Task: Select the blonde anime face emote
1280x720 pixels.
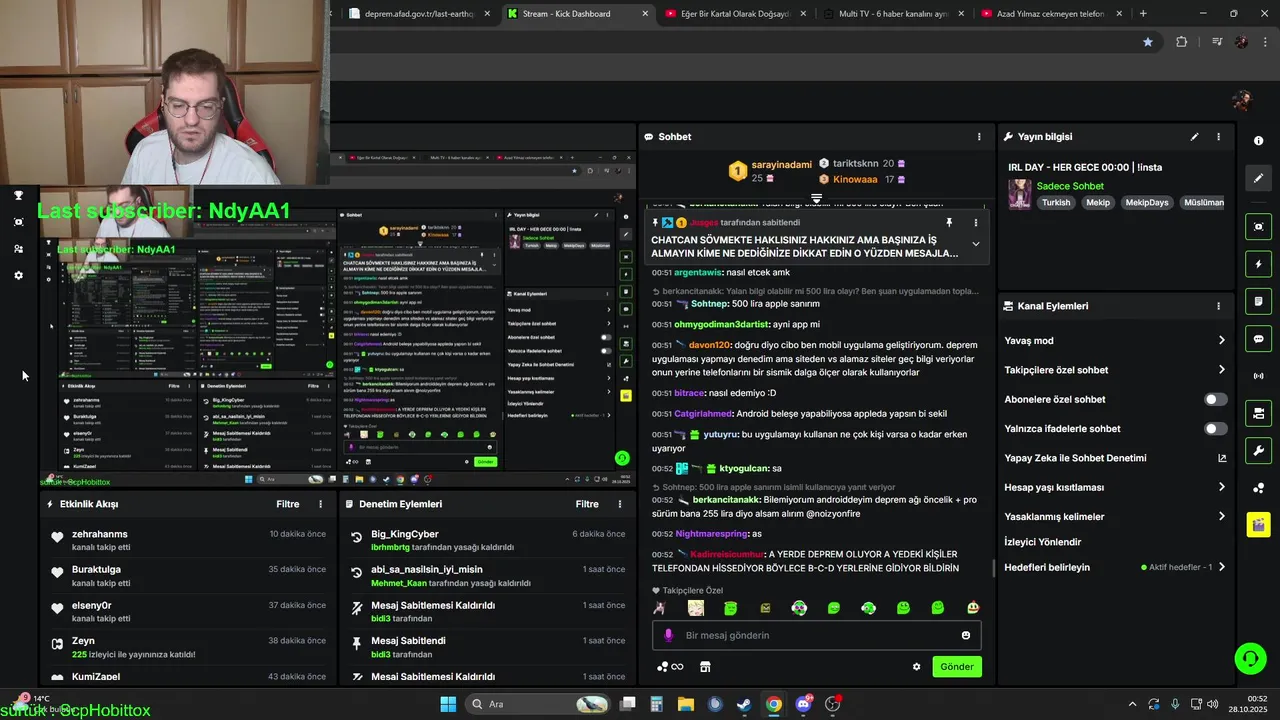Action: [x=695, y=608]
